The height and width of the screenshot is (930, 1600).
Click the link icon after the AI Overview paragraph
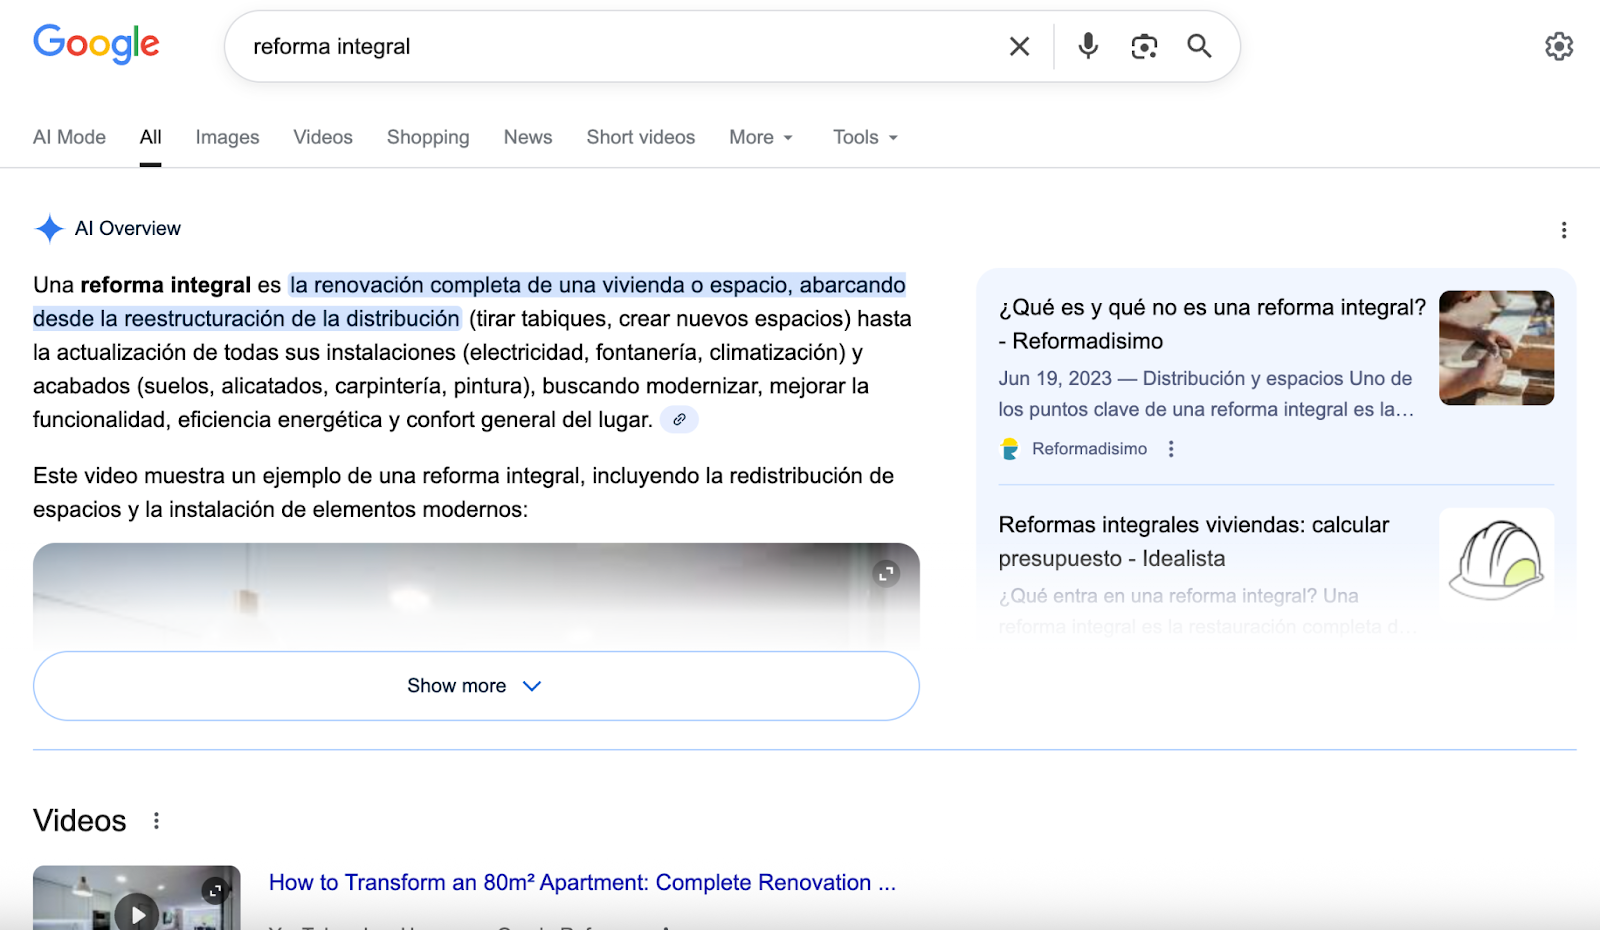click(x=679, y=419)
